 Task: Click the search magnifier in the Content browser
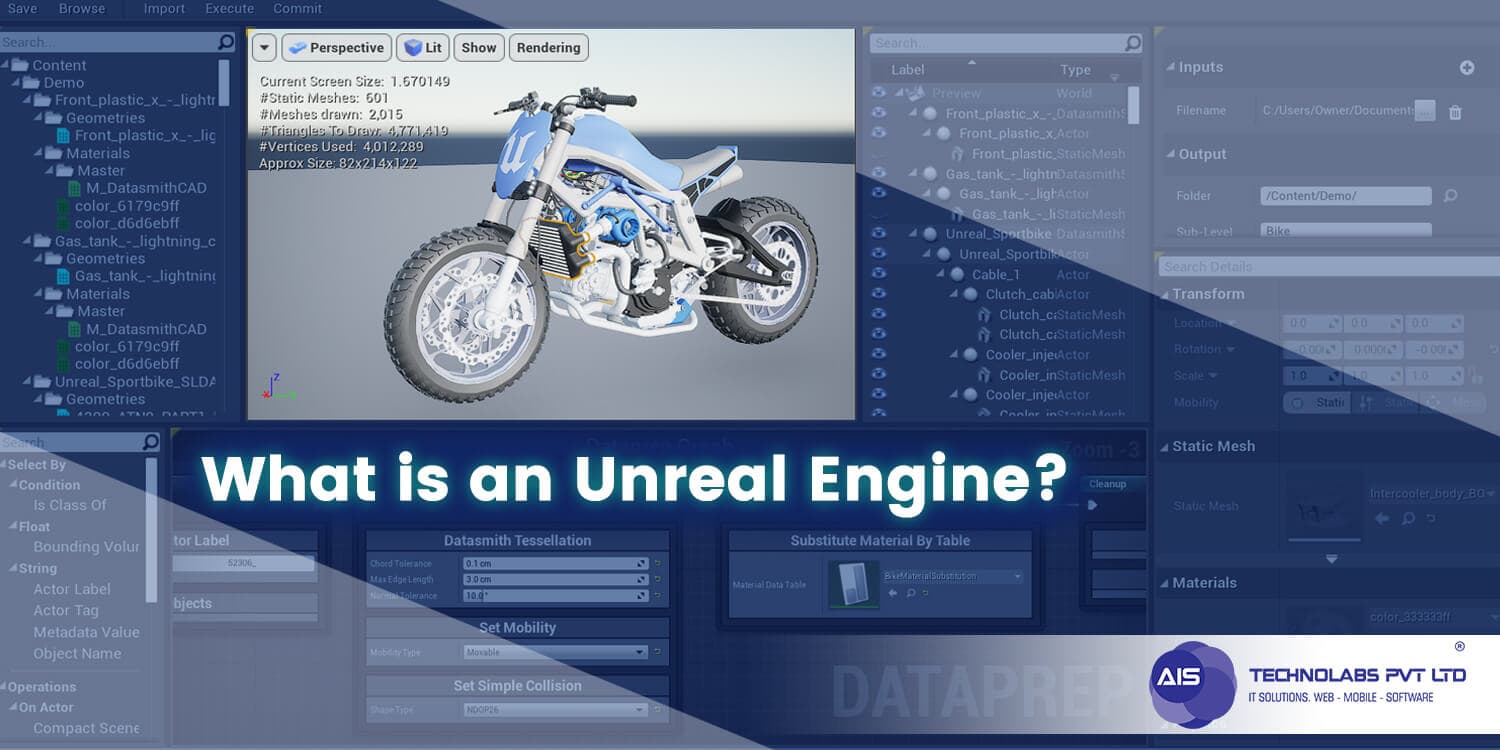(227, 42)
